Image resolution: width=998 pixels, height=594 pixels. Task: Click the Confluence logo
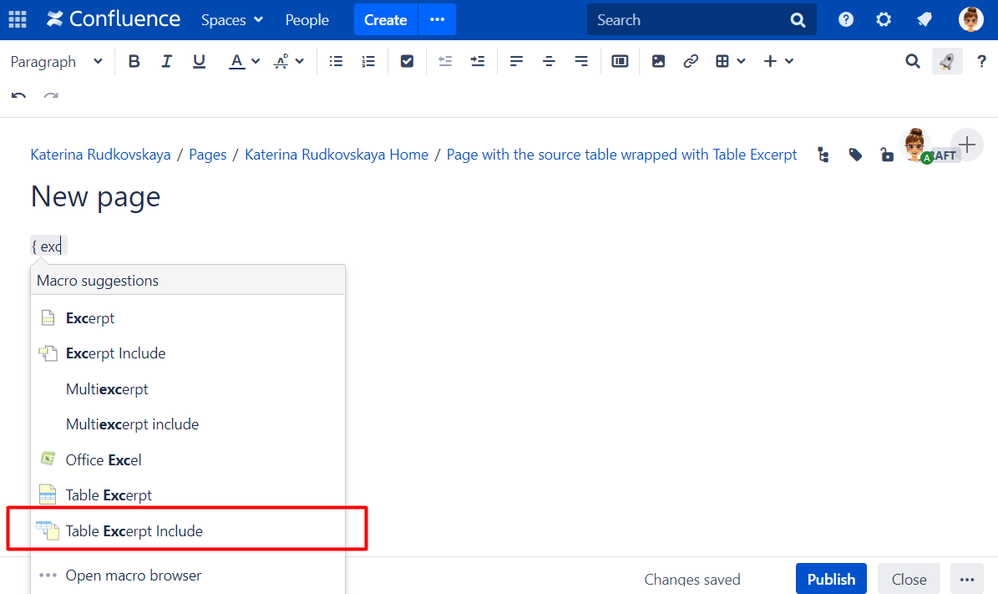113,19
